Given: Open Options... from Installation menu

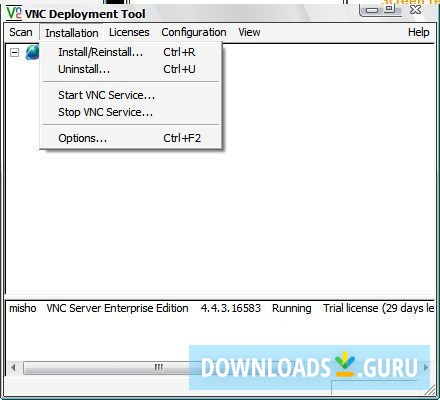Looking at the screenshot, I should tap(131, 138).
